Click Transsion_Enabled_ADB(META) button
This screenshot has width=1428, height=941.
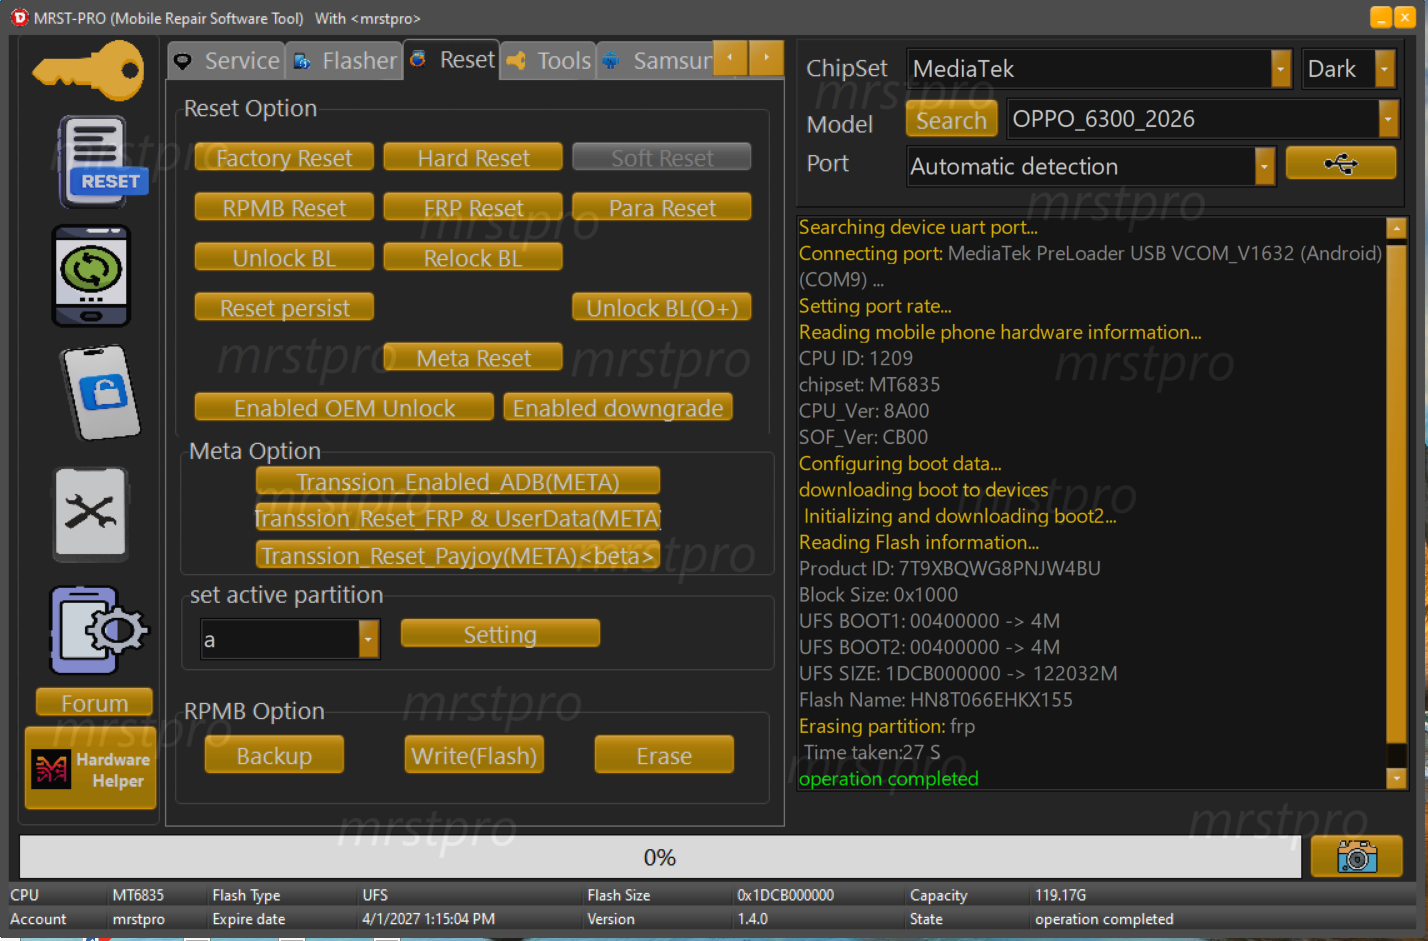click(x=458, y=482)
